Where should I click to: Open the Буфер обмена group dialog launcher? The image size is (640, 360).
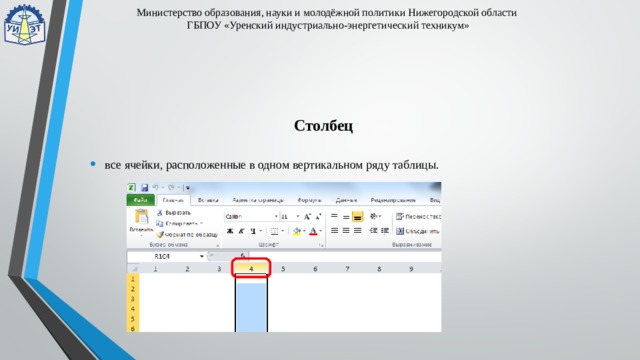coord(218,245)
